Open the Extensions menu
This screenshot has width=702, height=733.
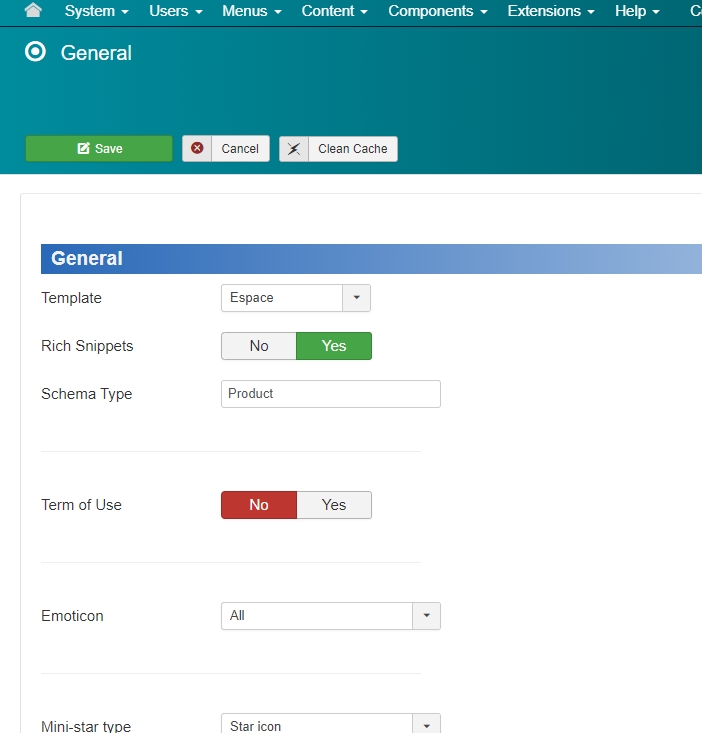551,11
